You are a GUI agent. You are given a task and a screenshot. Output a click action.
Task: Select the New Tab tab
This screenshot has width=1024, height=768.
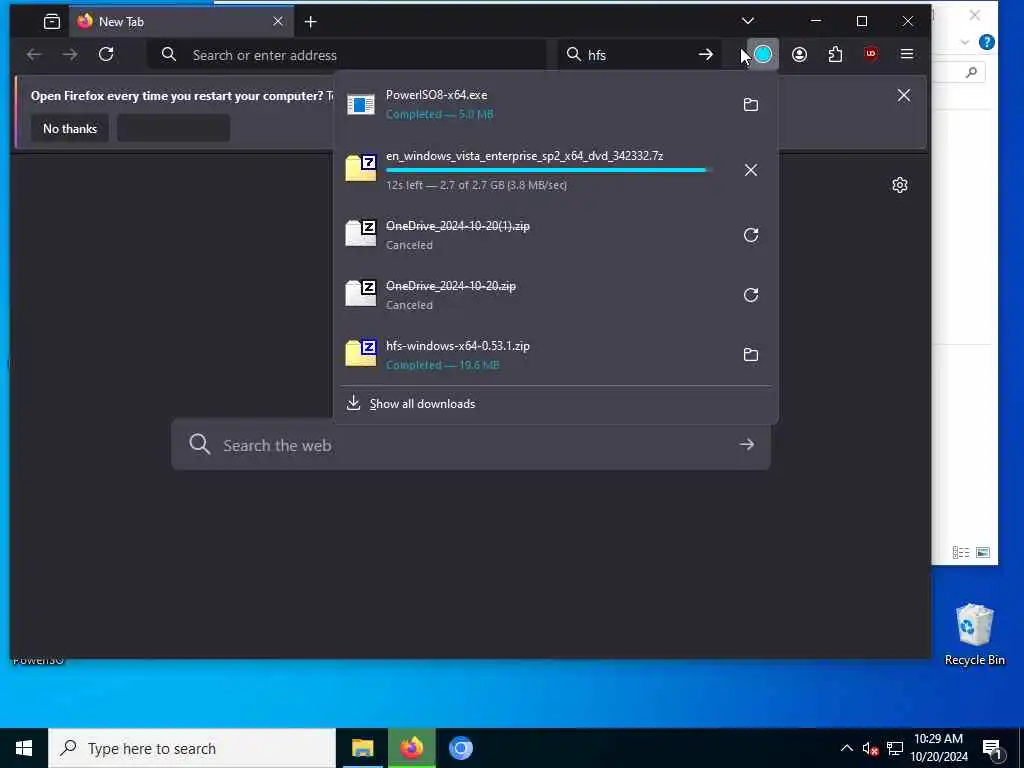coord(180,22)
